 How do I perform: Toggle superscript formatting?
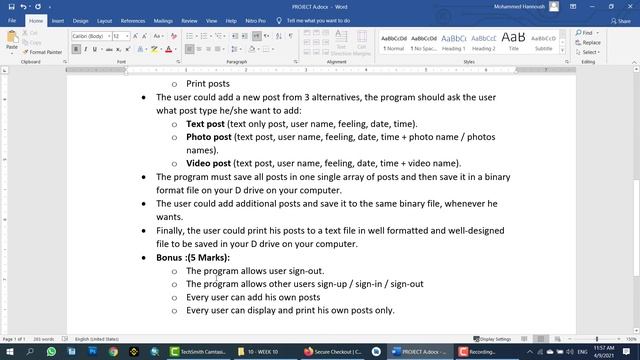128,49
